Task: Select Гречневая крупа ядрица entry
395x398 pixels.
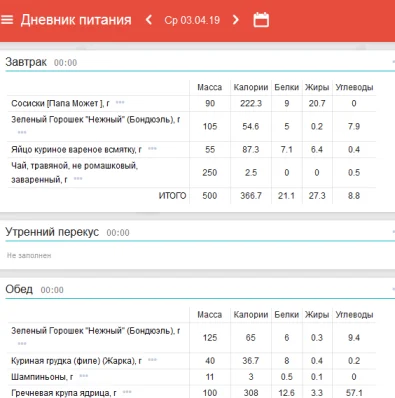Action: pos(64,393)
